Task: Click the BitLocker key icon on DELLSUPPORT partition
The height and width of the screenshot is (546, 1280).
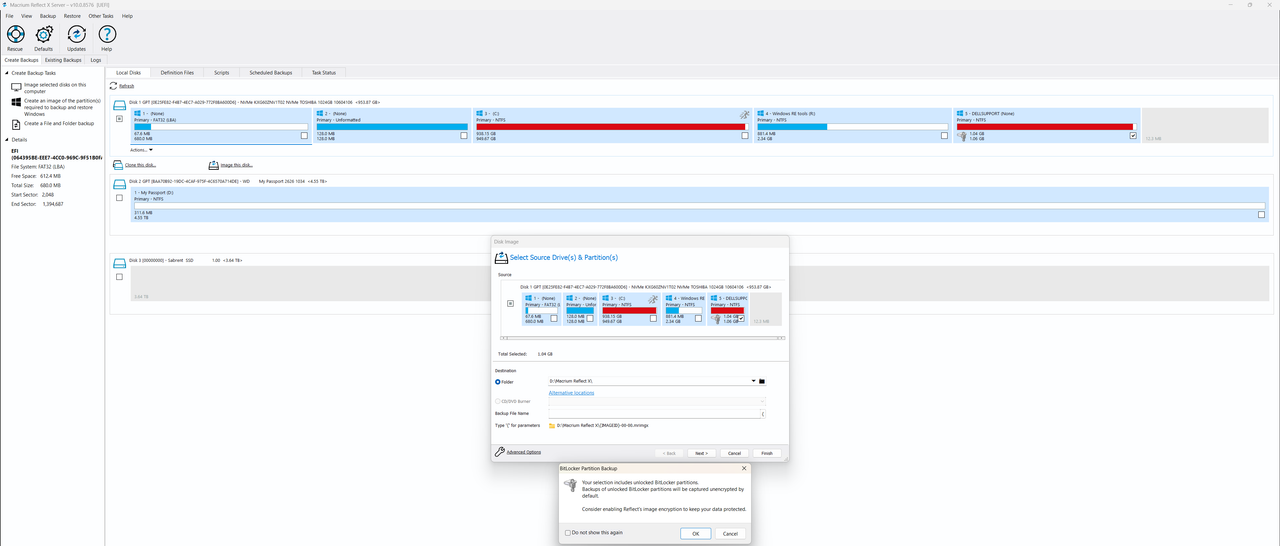Action: pyautogui.click(x=962, y=136)
